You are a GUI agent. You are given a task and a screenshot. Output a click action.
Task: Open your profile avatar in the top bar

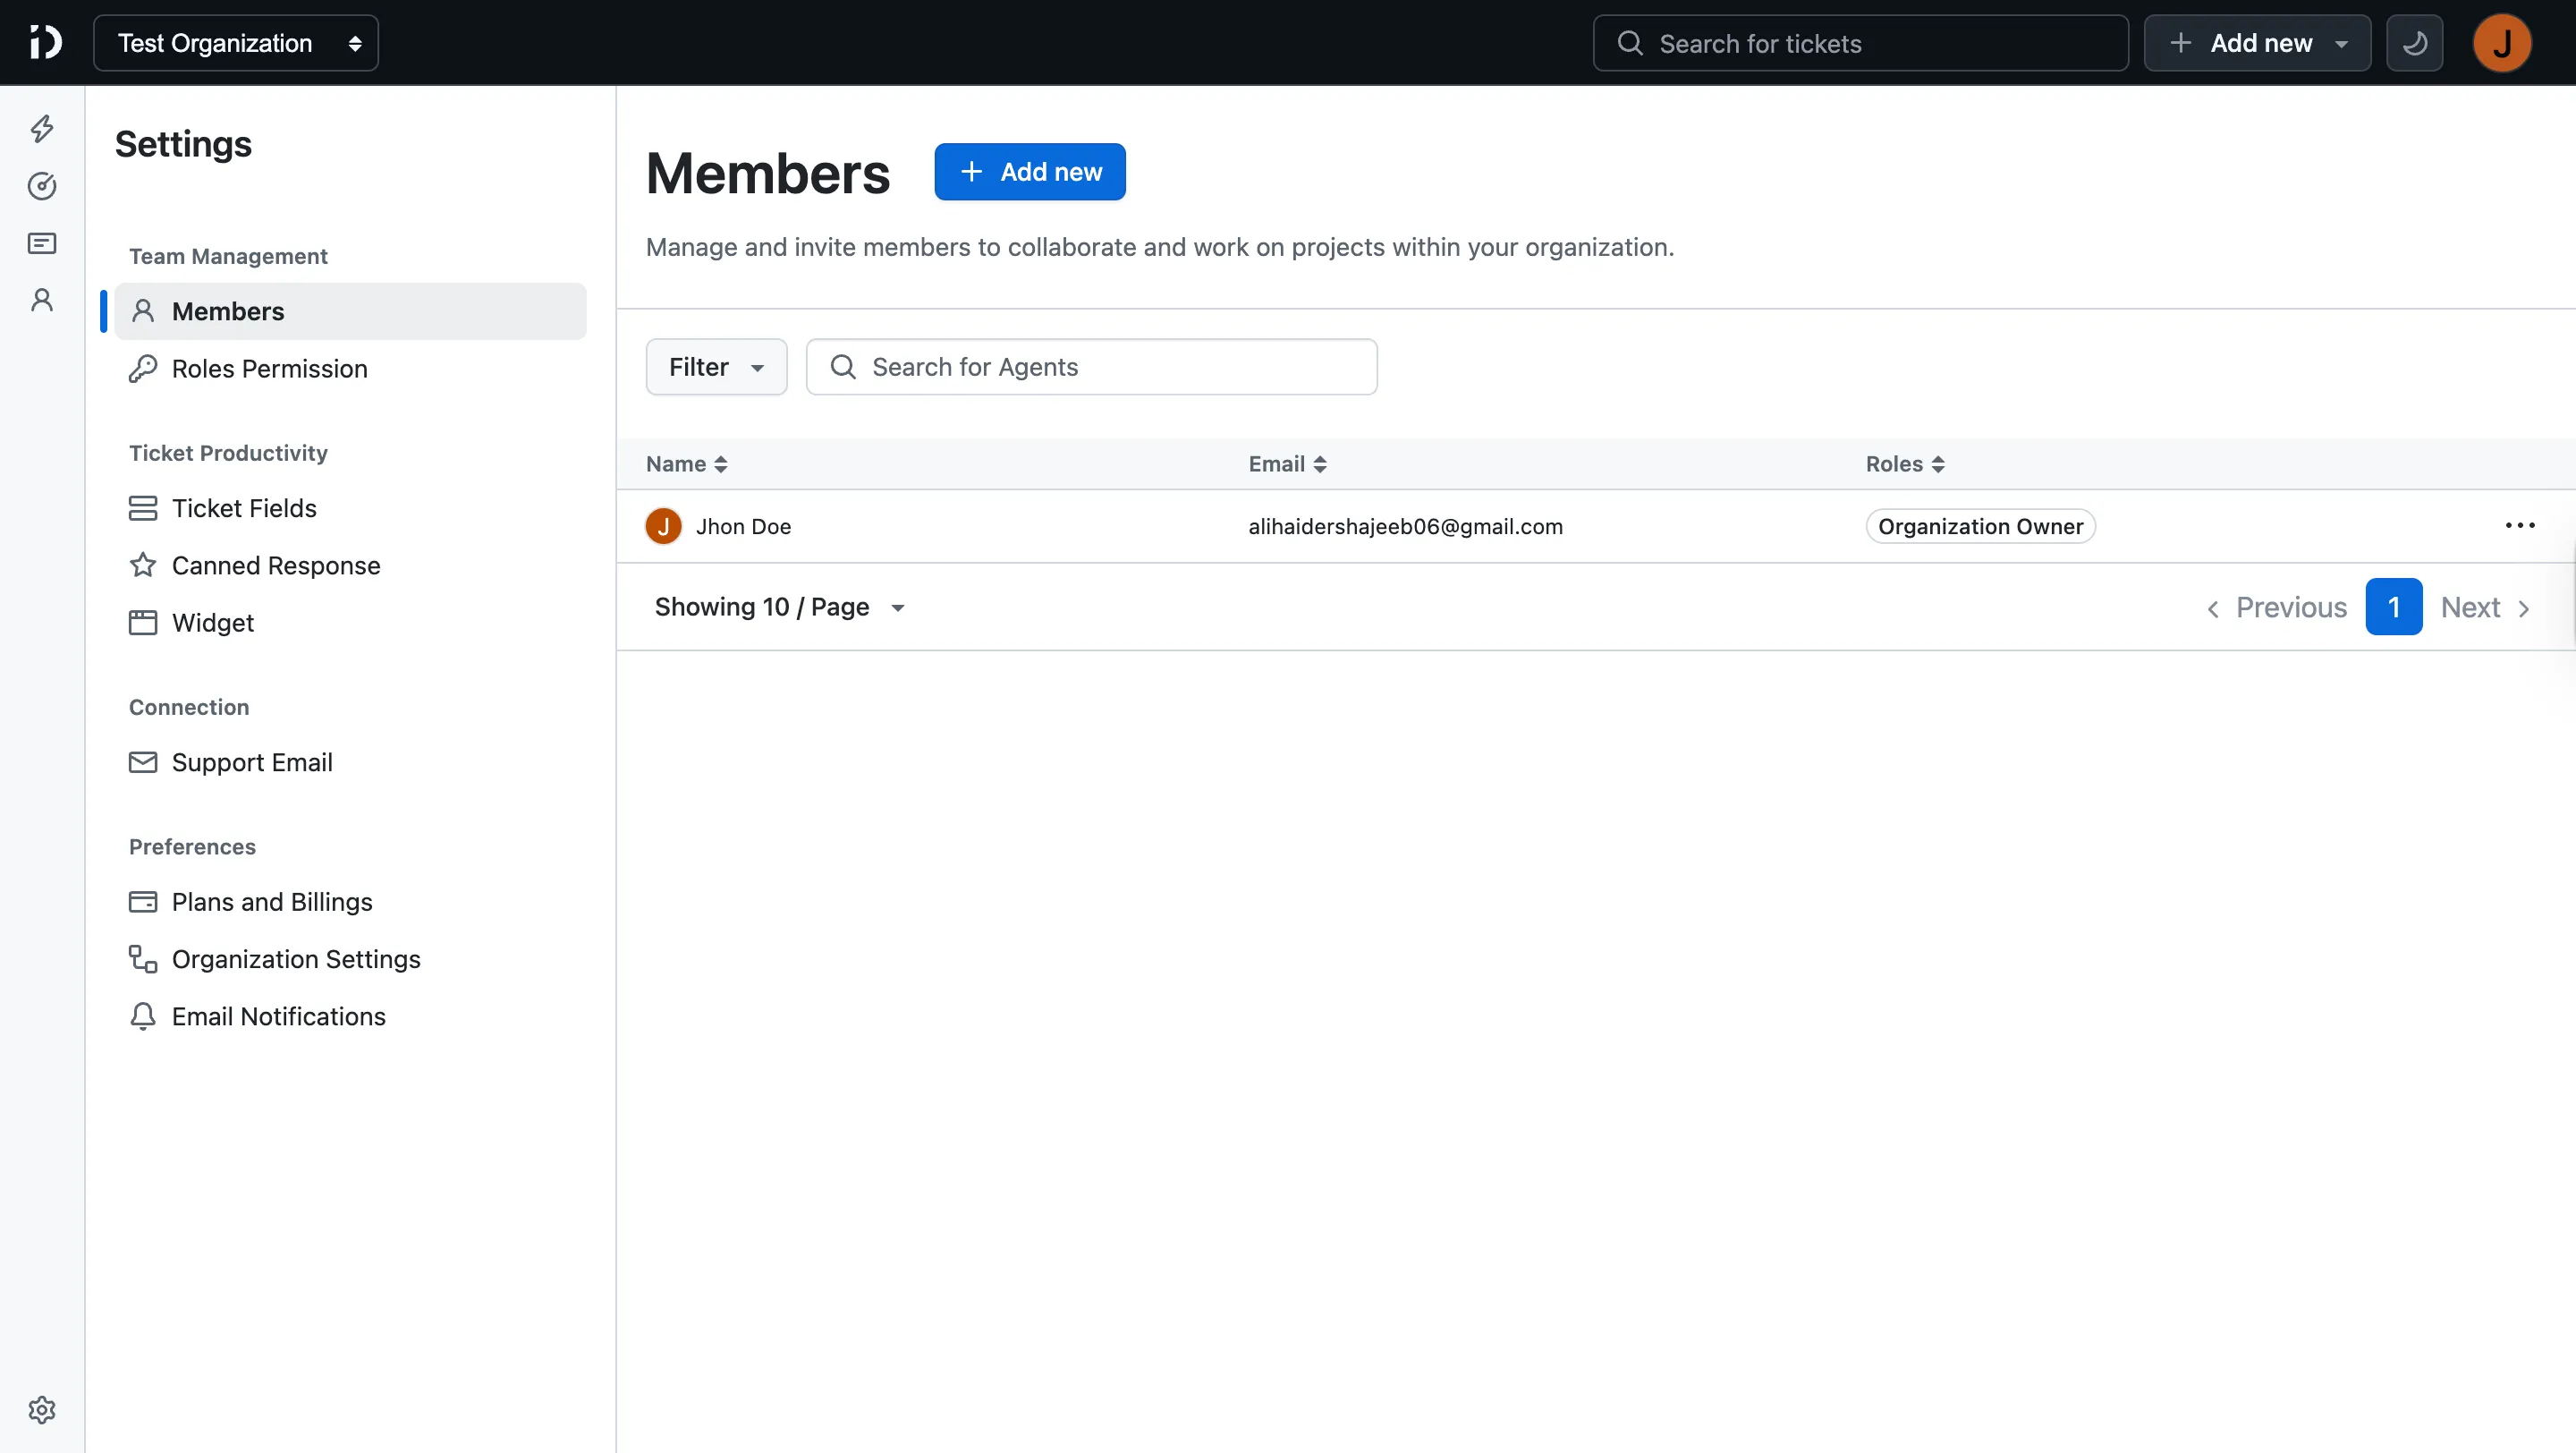coord(2502,42)
